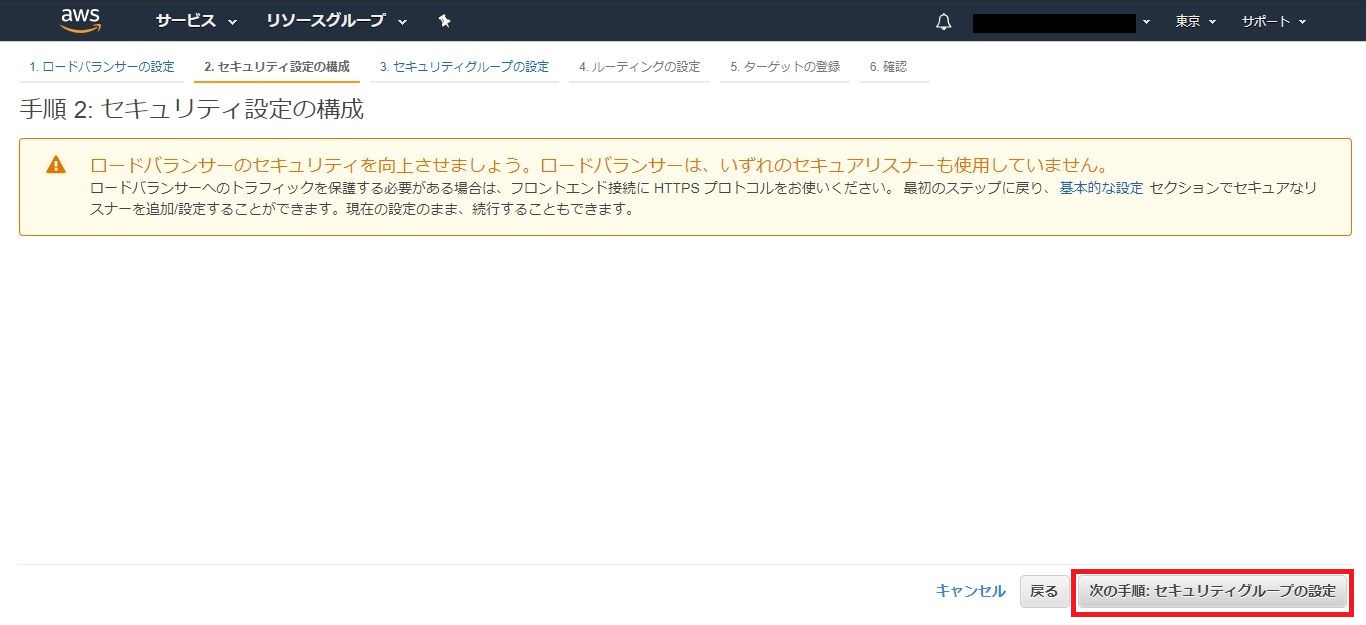1366x625 pixels.
Task: Select the 2. セキュリティ設定の構成 tab
Action: [277, 67]
